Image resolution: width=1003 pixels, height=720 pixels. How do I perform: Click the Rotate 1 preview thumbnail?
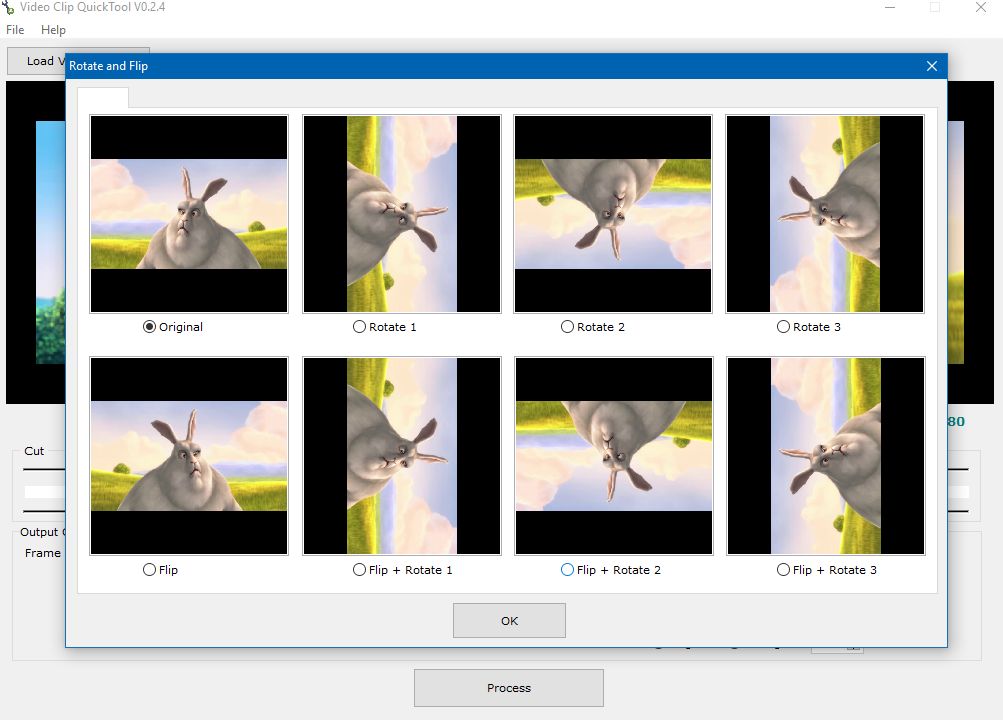(x=402, y=214)
